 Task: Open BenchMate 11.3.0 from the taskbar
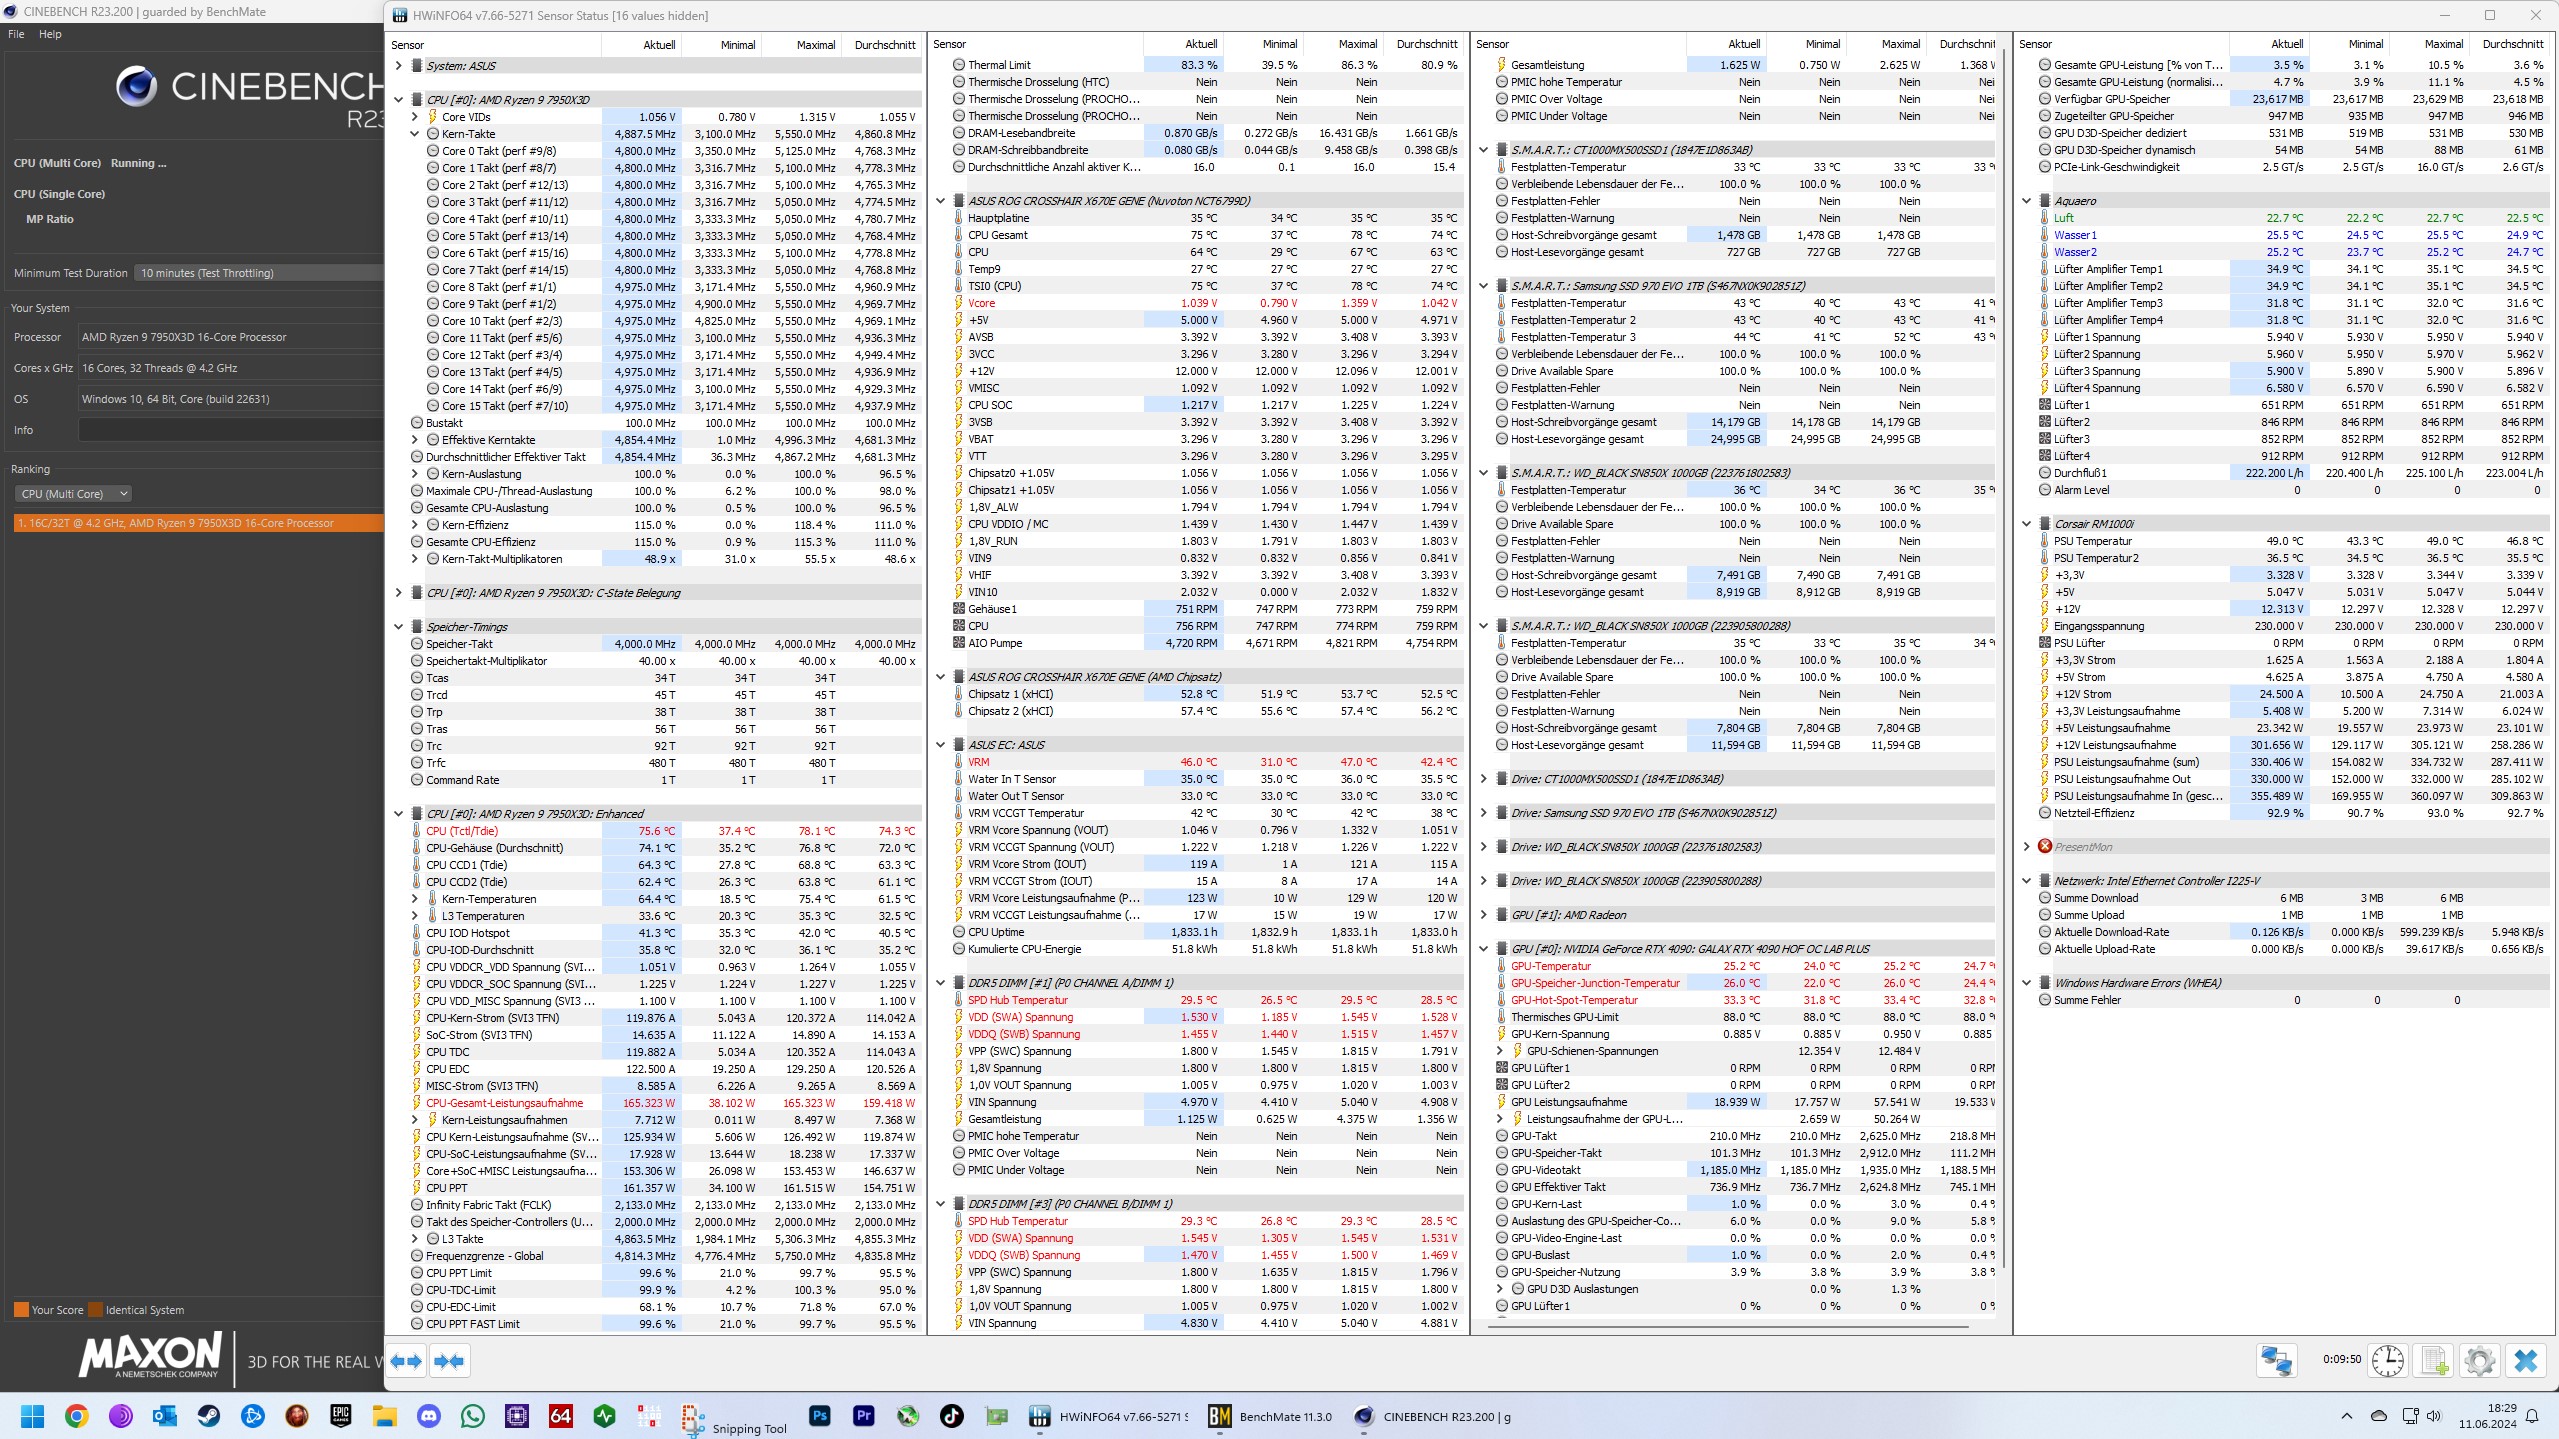pyautogui.click(x=1270, y=1416)
